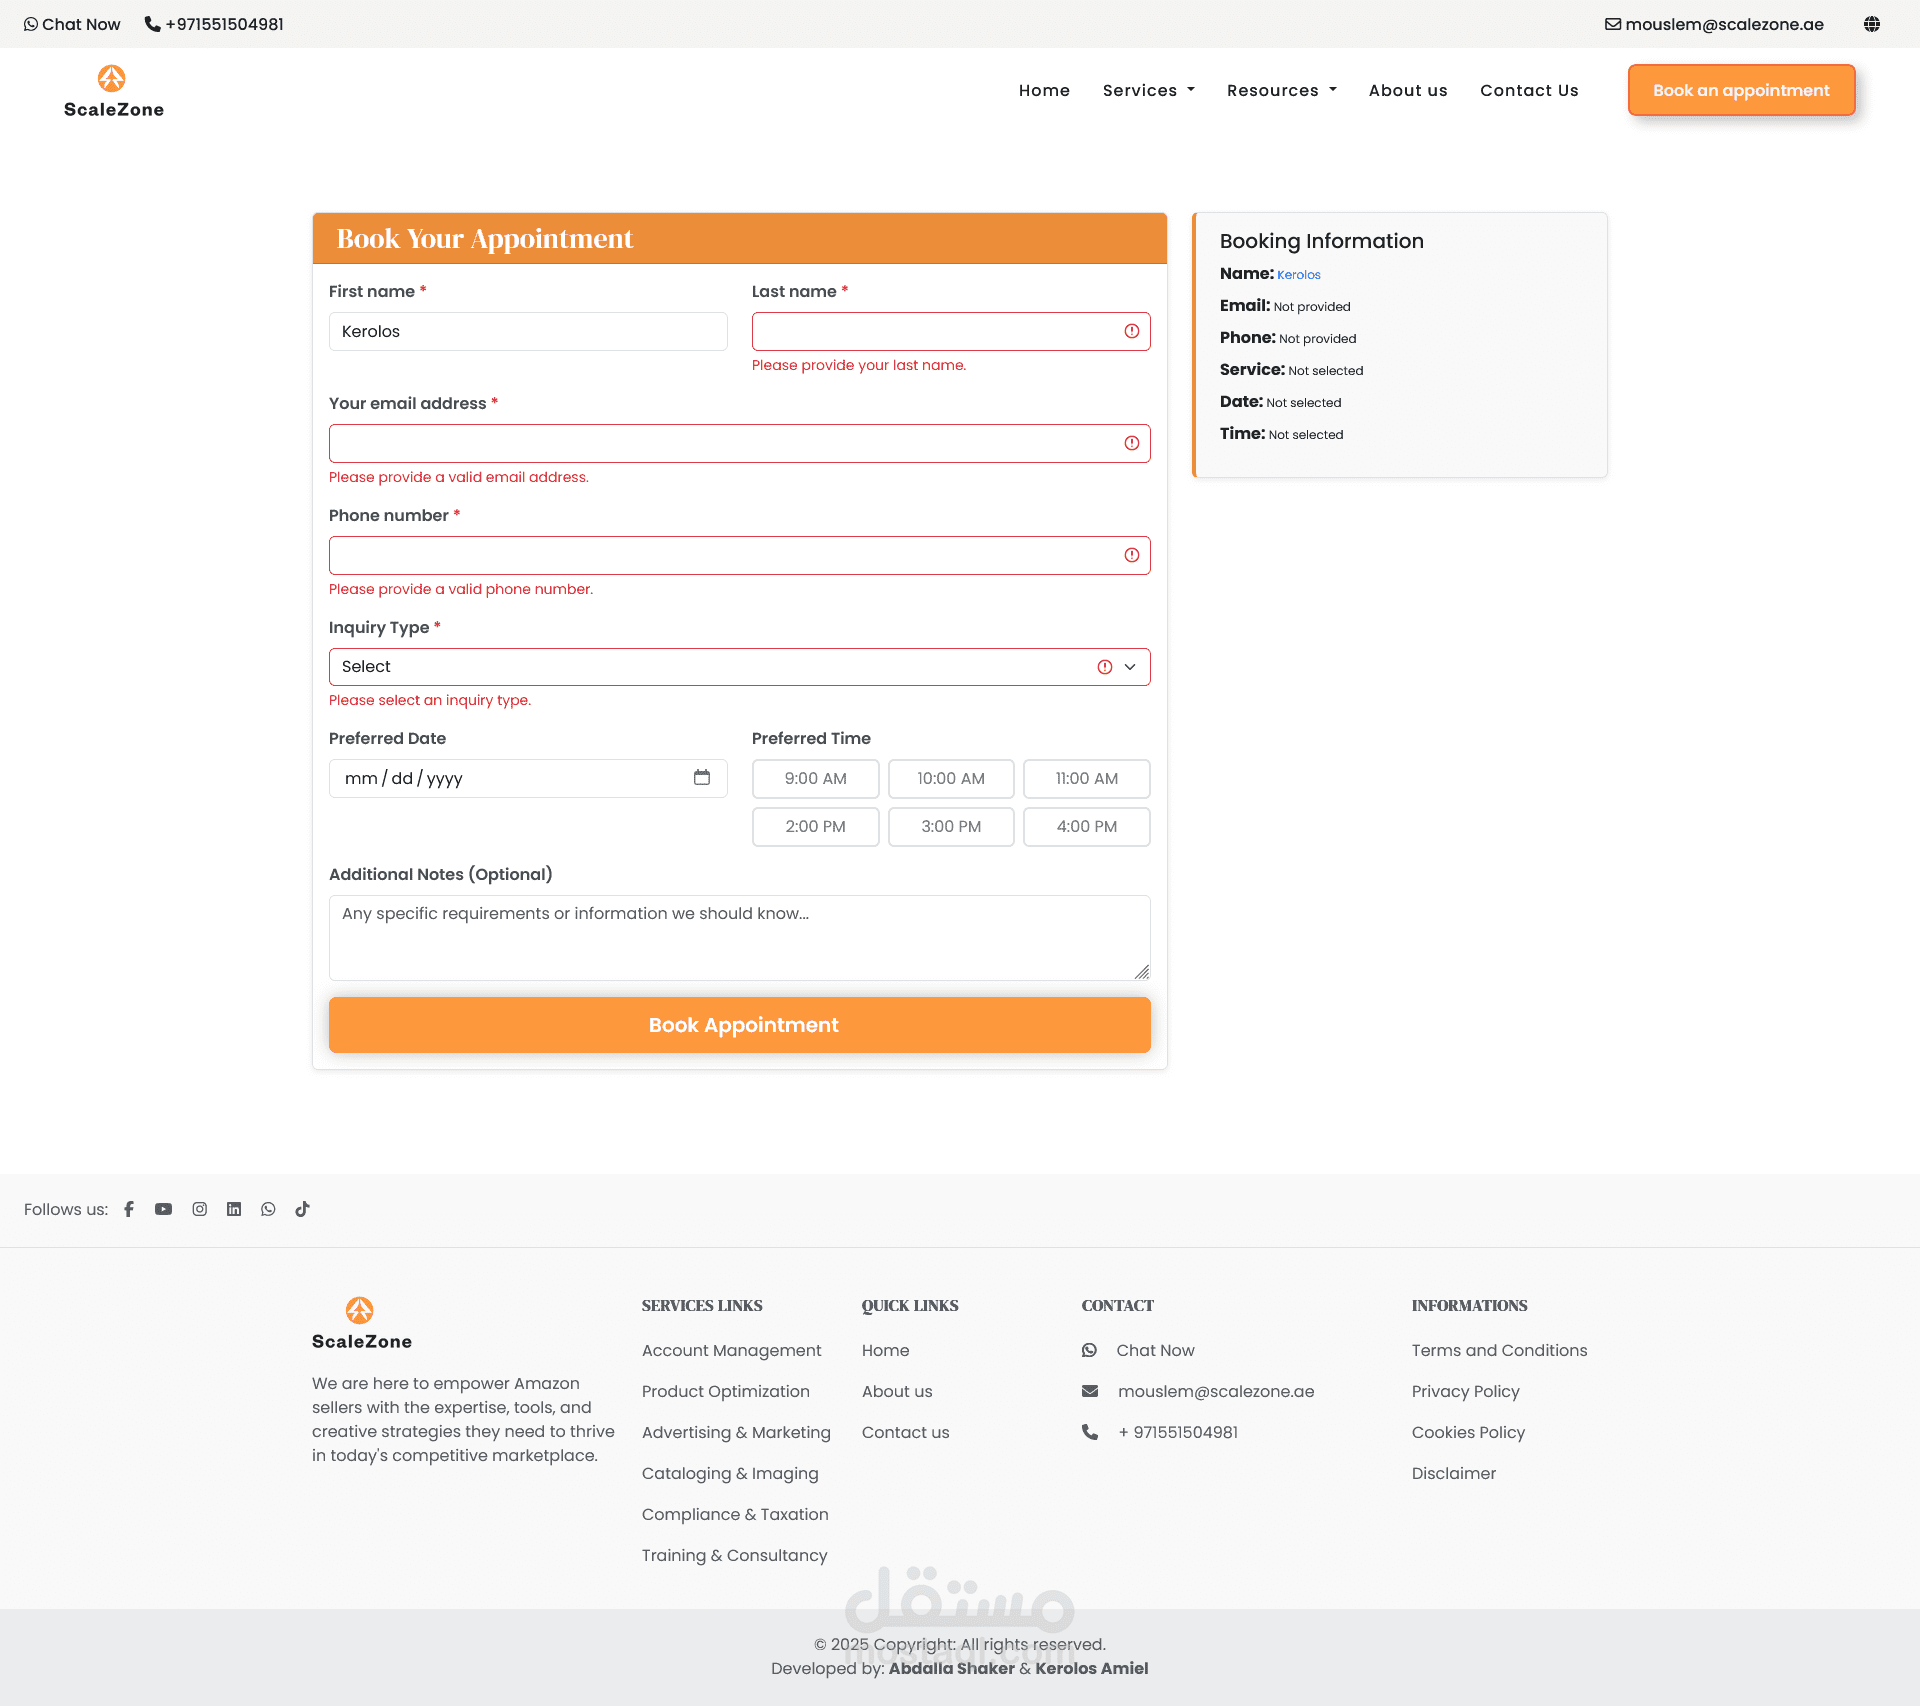
Task: Click the globe language icon
Action: [1872, 24]
